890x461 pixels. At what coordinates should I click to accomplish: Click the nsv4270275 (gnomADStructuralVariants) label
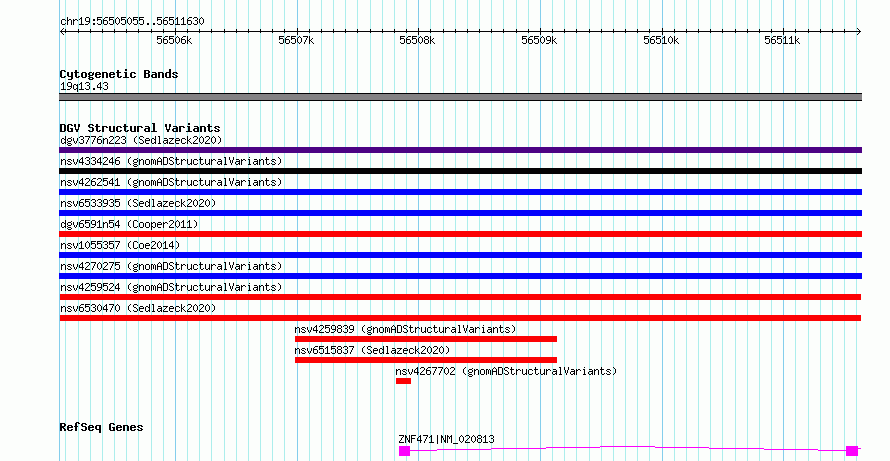point(171,266)
